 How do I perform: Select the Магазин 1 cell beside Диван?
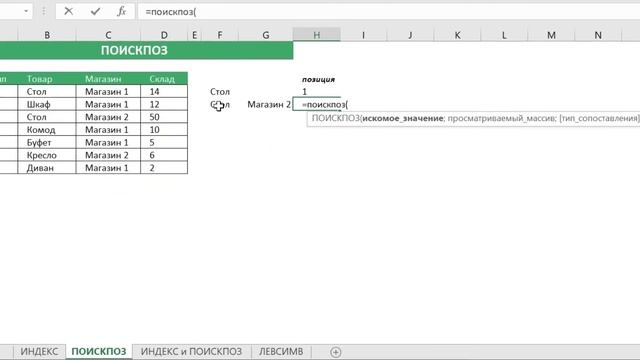tap(108, 168)
